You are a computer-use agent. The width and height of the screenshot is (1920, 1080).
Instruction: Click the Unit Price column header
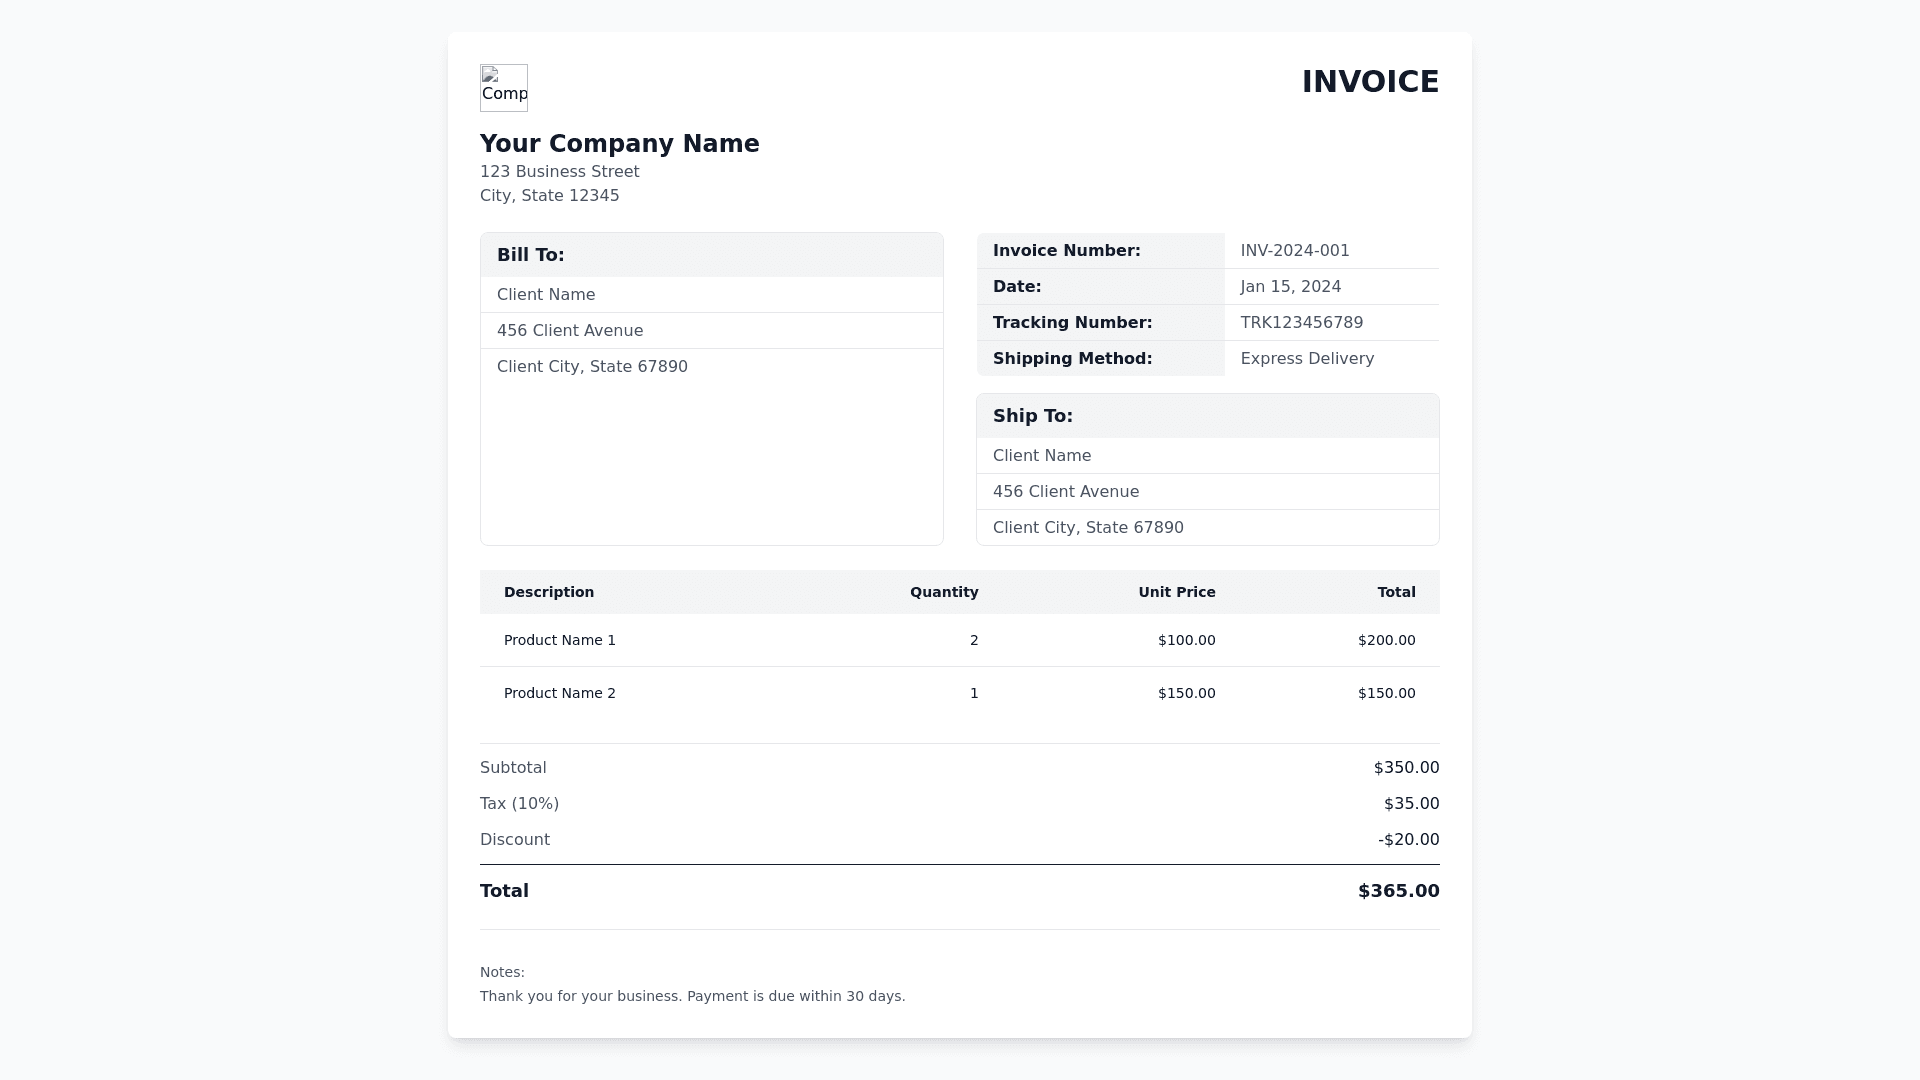(x=1176, y=592)
